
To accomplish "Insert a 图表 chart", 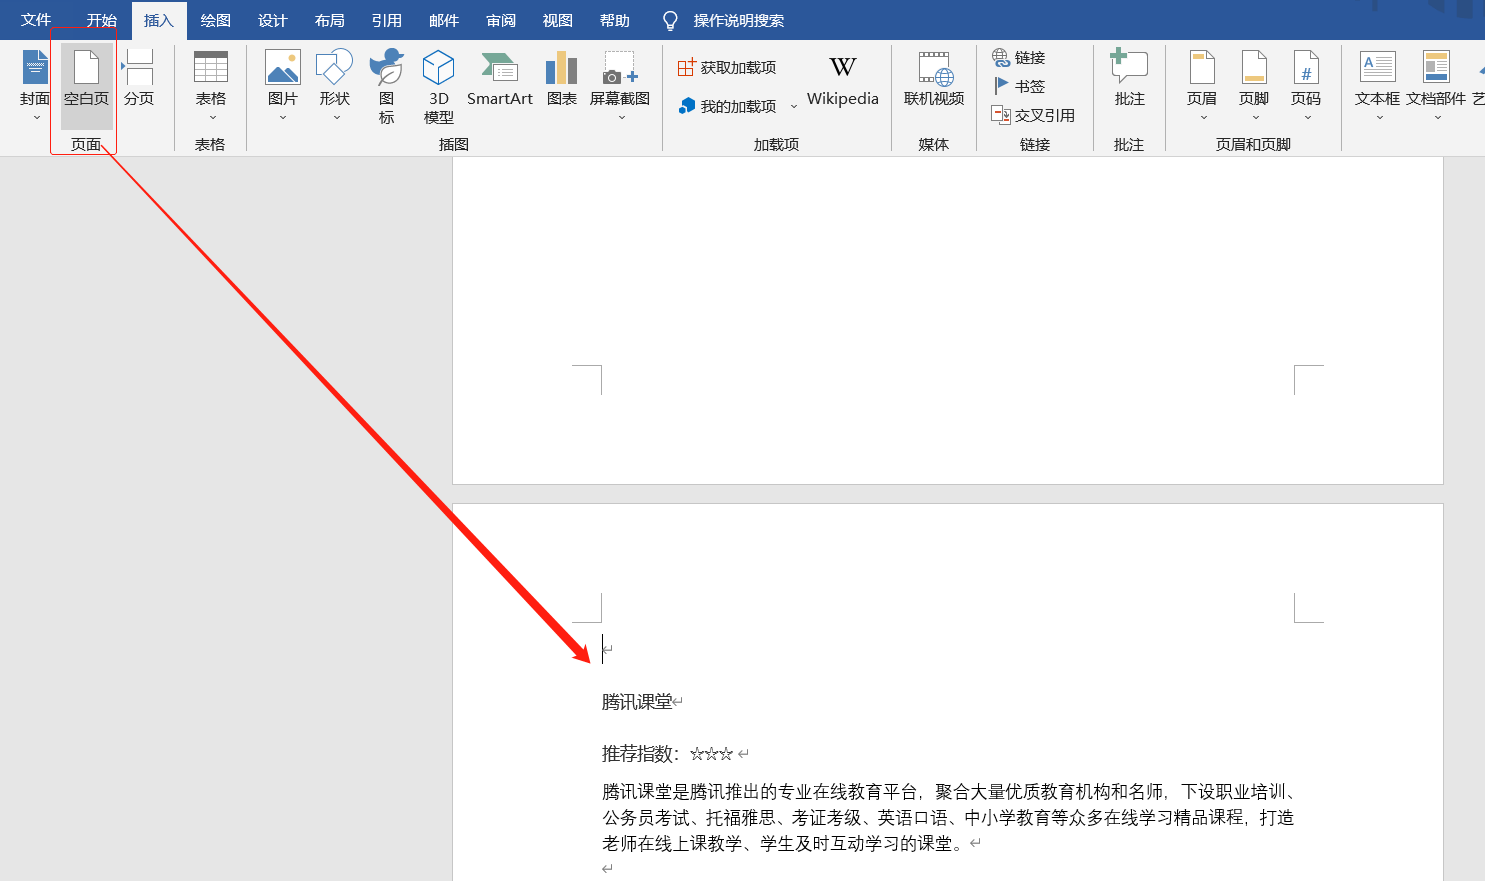I will point(562,80).
